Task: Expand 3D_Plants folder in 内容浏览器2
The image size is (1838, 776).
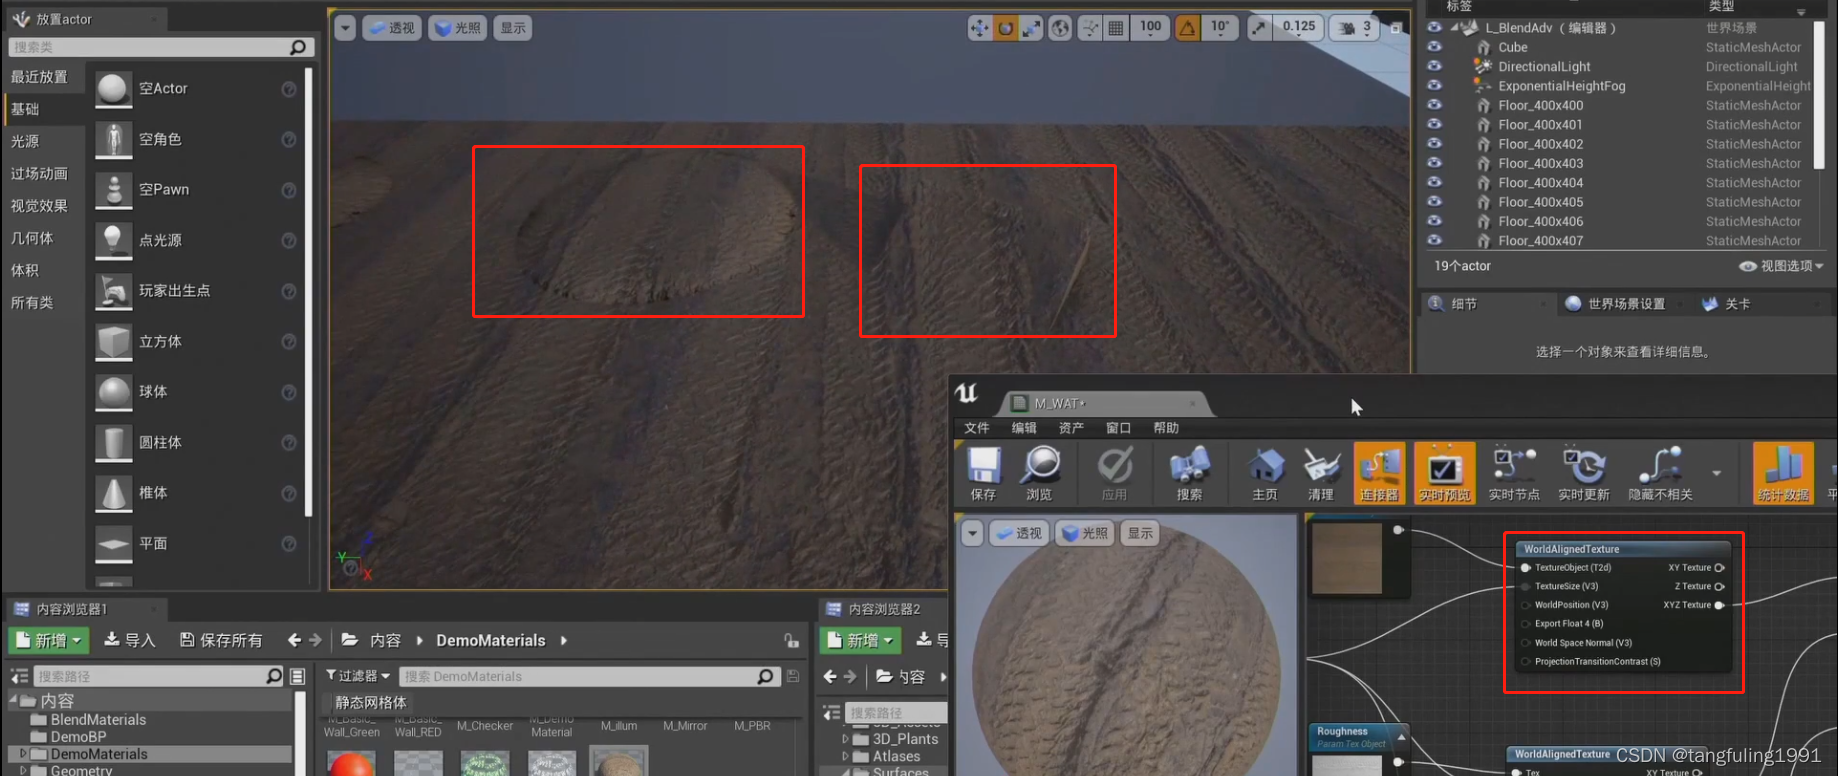Action: click(x=845, y=739)
